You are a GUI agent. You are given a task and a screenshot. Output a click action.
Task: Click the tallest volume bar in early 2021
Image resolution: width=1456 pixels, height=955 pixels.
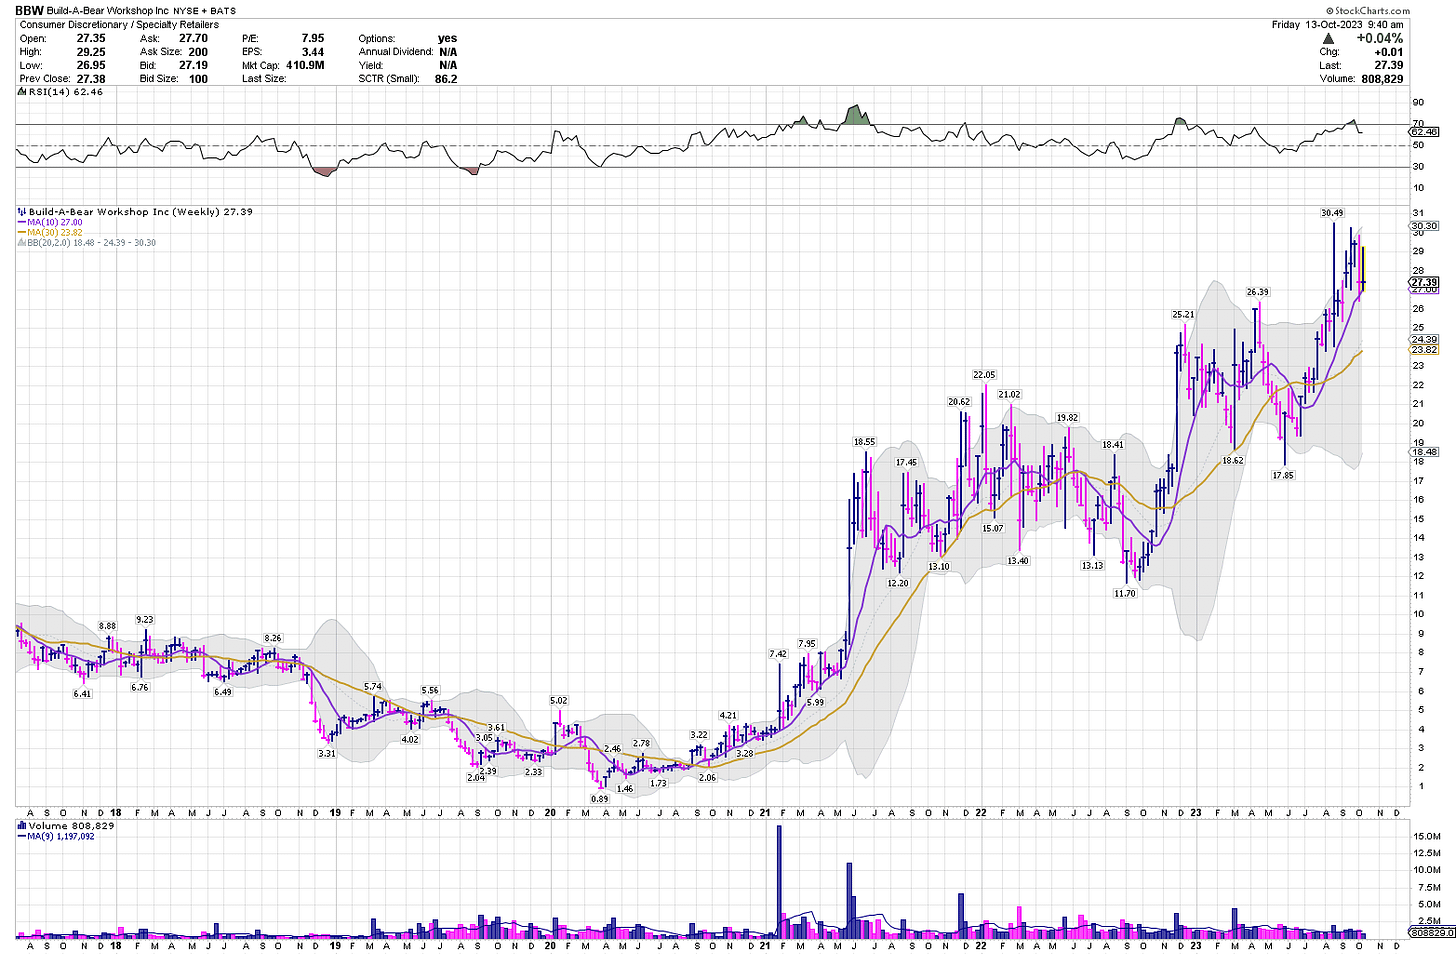click(779, 882)
